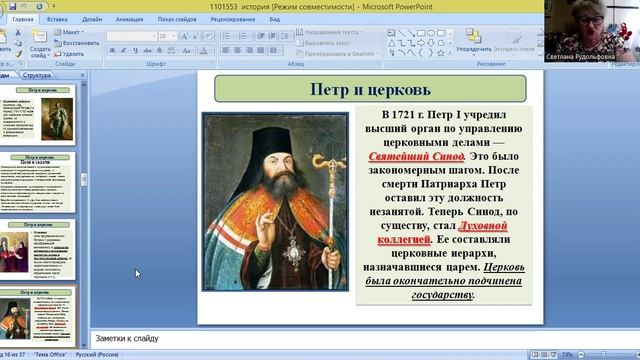Click the Восстановить slide button
640x360 pixels.
click(x=77, y=43)
